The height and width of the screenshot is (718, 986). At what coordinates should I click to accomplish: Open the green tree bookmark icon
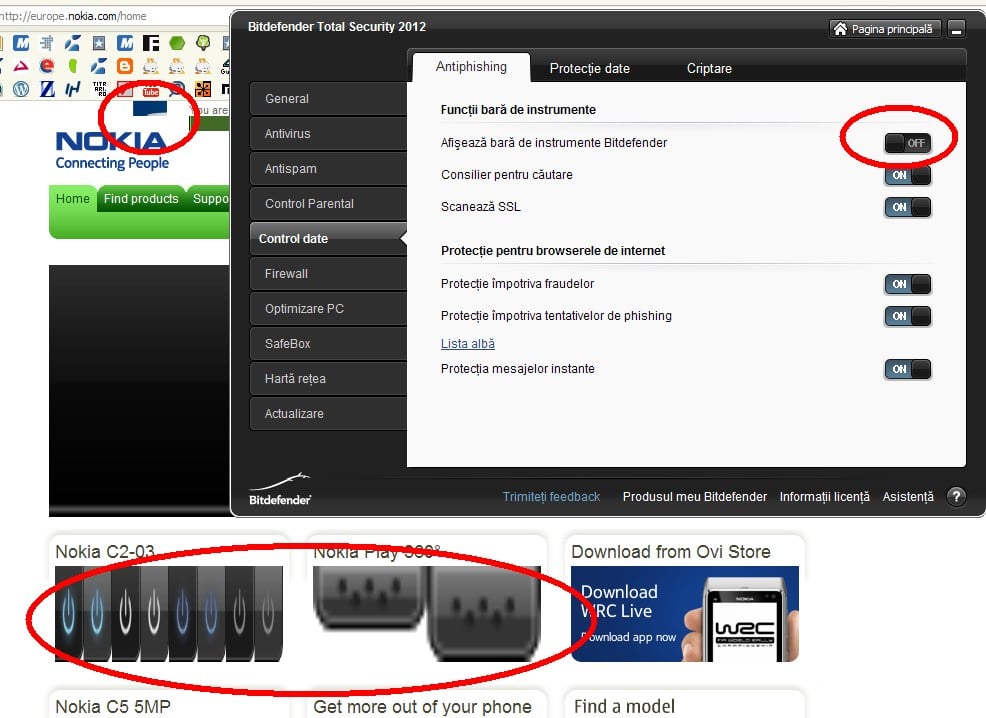tap(203, 43)
